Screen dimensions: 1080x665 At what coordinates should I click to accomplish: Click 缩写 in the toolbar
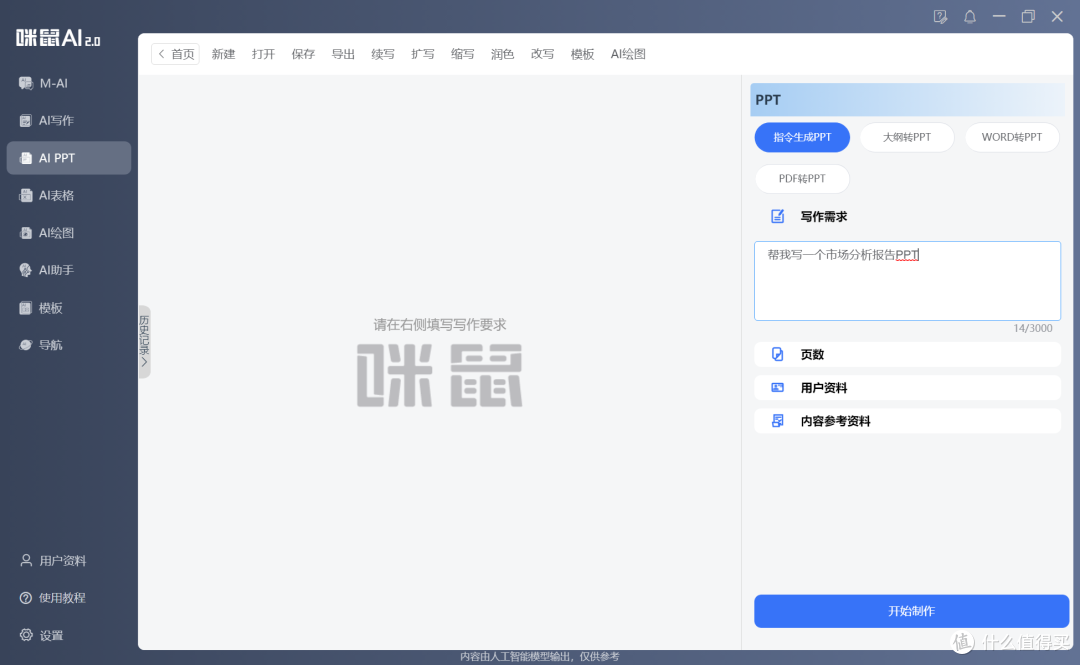pos(463,54)
